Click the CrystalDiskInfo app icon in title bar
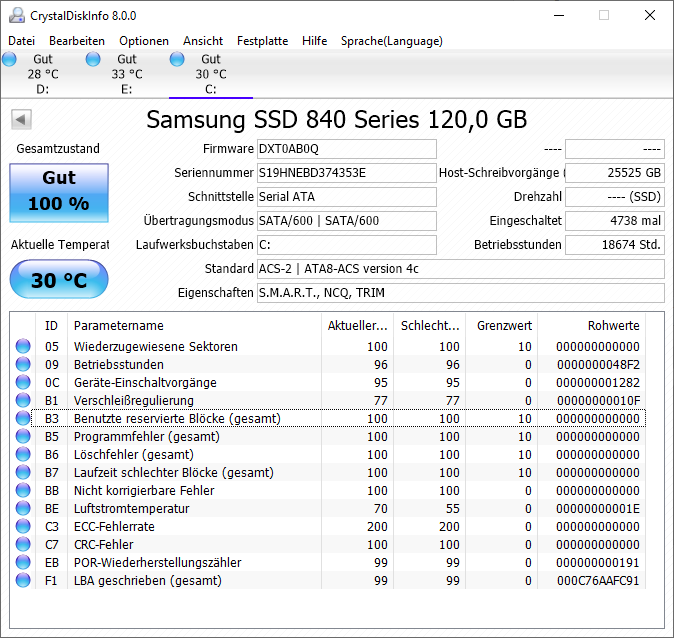This screenshot has height=638, width=674. 16,15
